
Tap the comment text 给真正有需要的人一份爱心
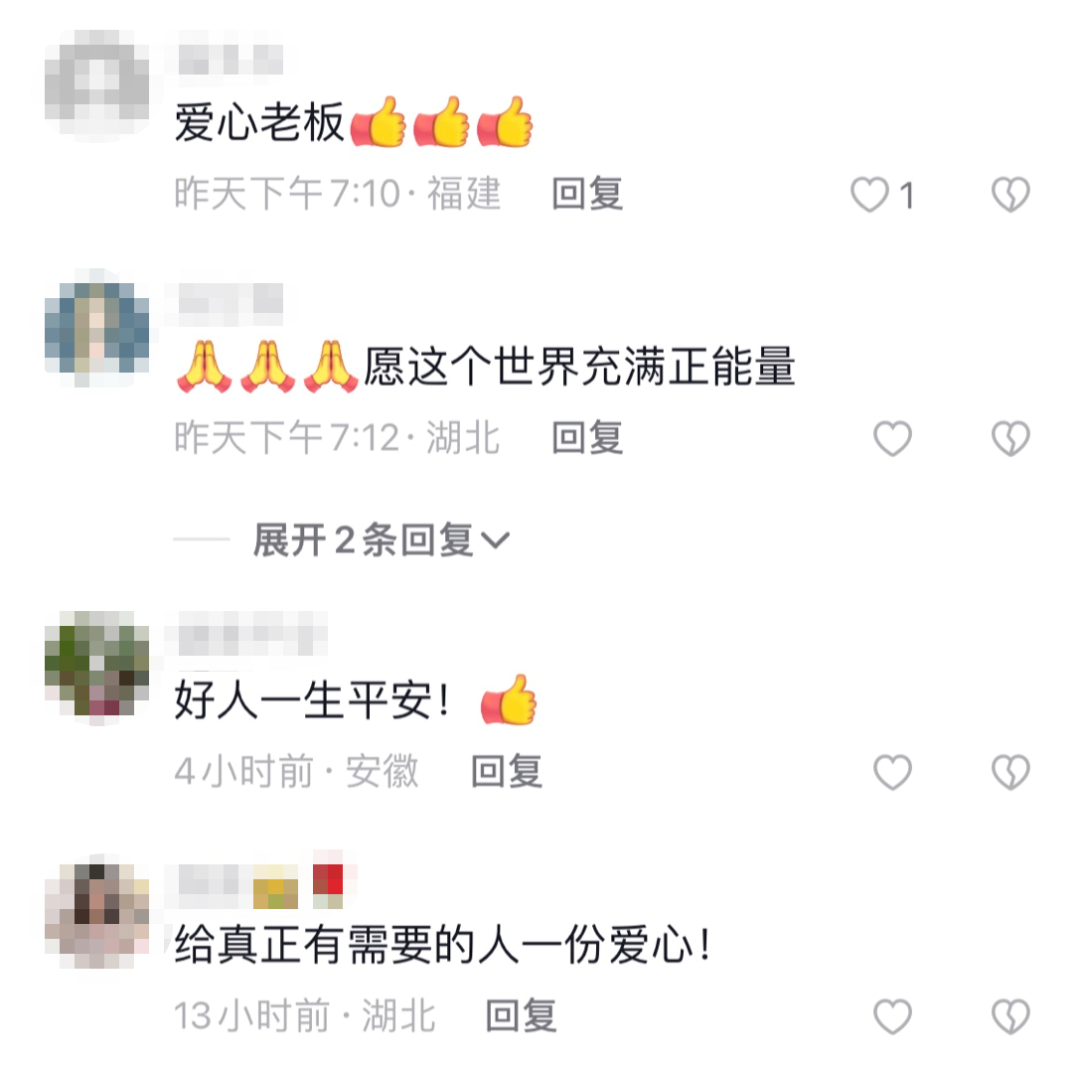click(442, 944)
